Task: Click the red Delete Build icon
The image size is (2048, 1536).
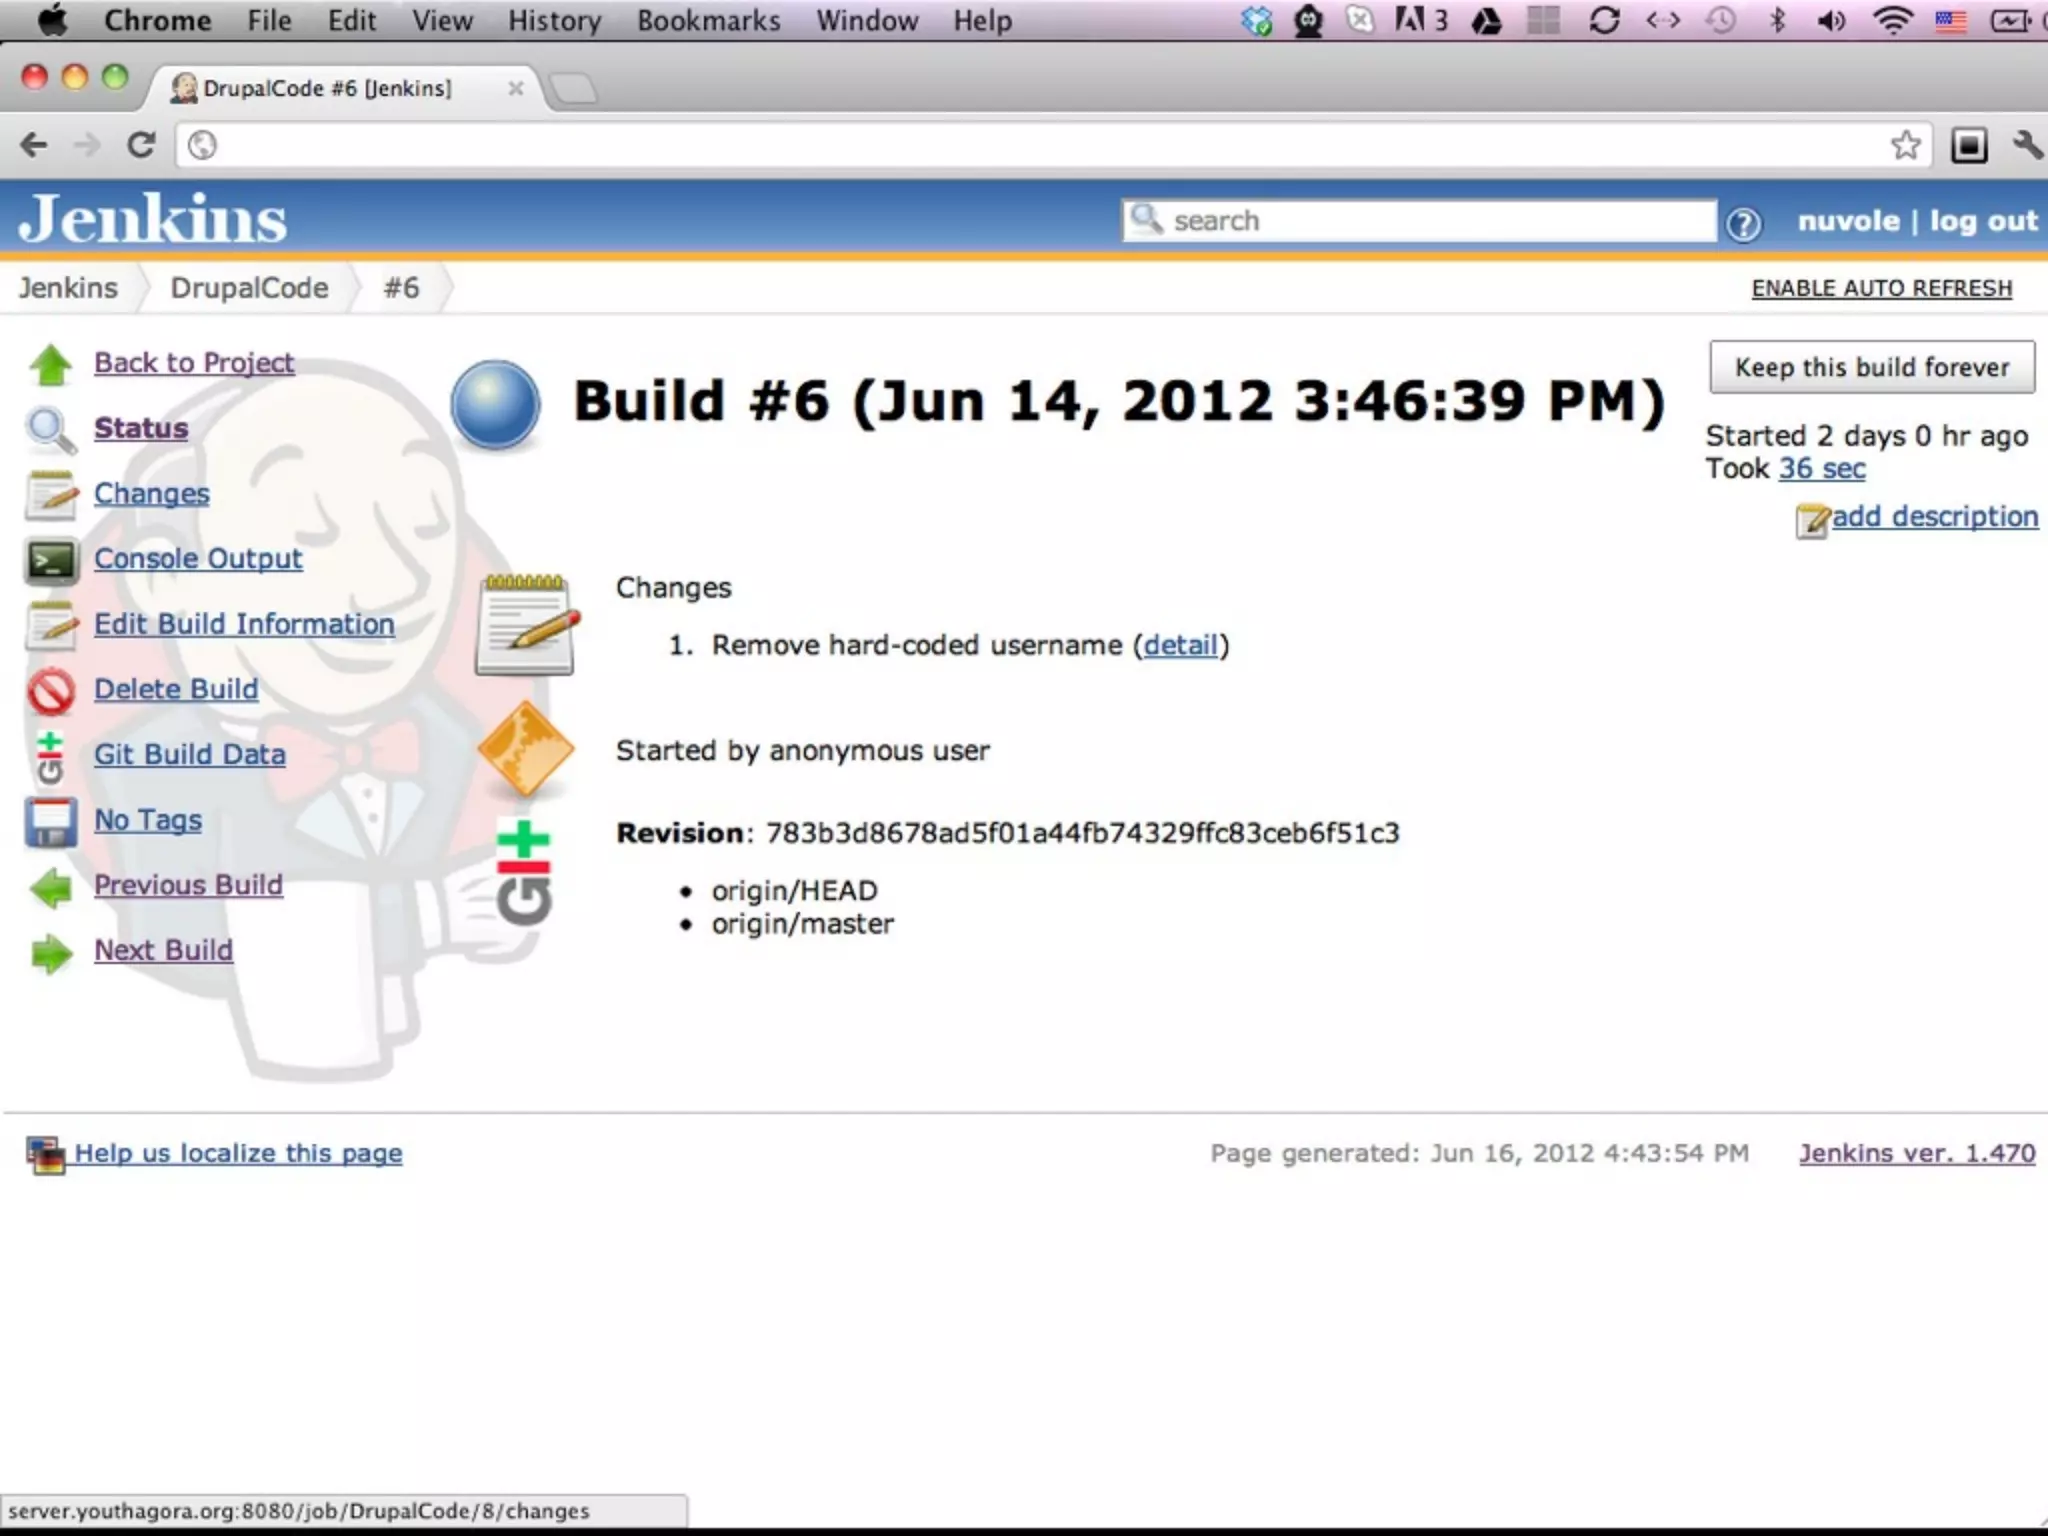Action: pos(50,691)
